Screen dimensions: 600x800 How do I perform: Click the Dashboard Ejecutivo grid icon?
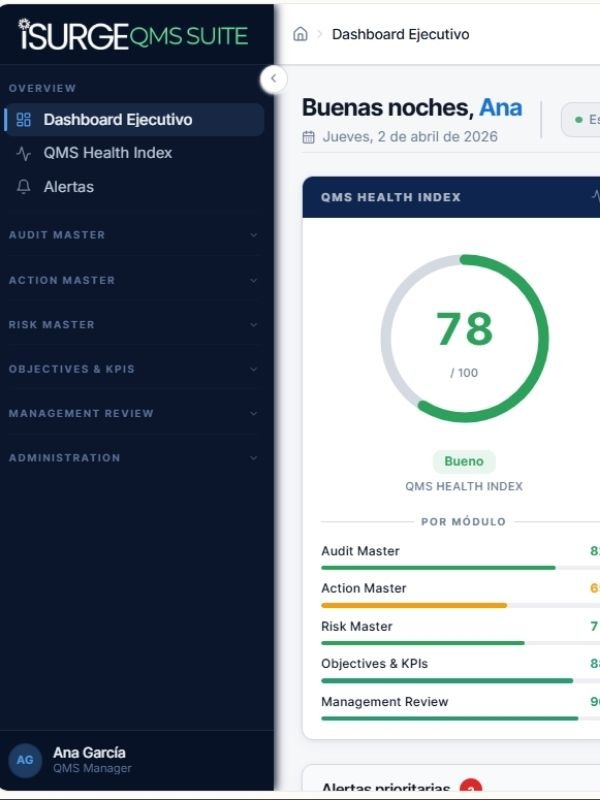click(x=23, y=119)
